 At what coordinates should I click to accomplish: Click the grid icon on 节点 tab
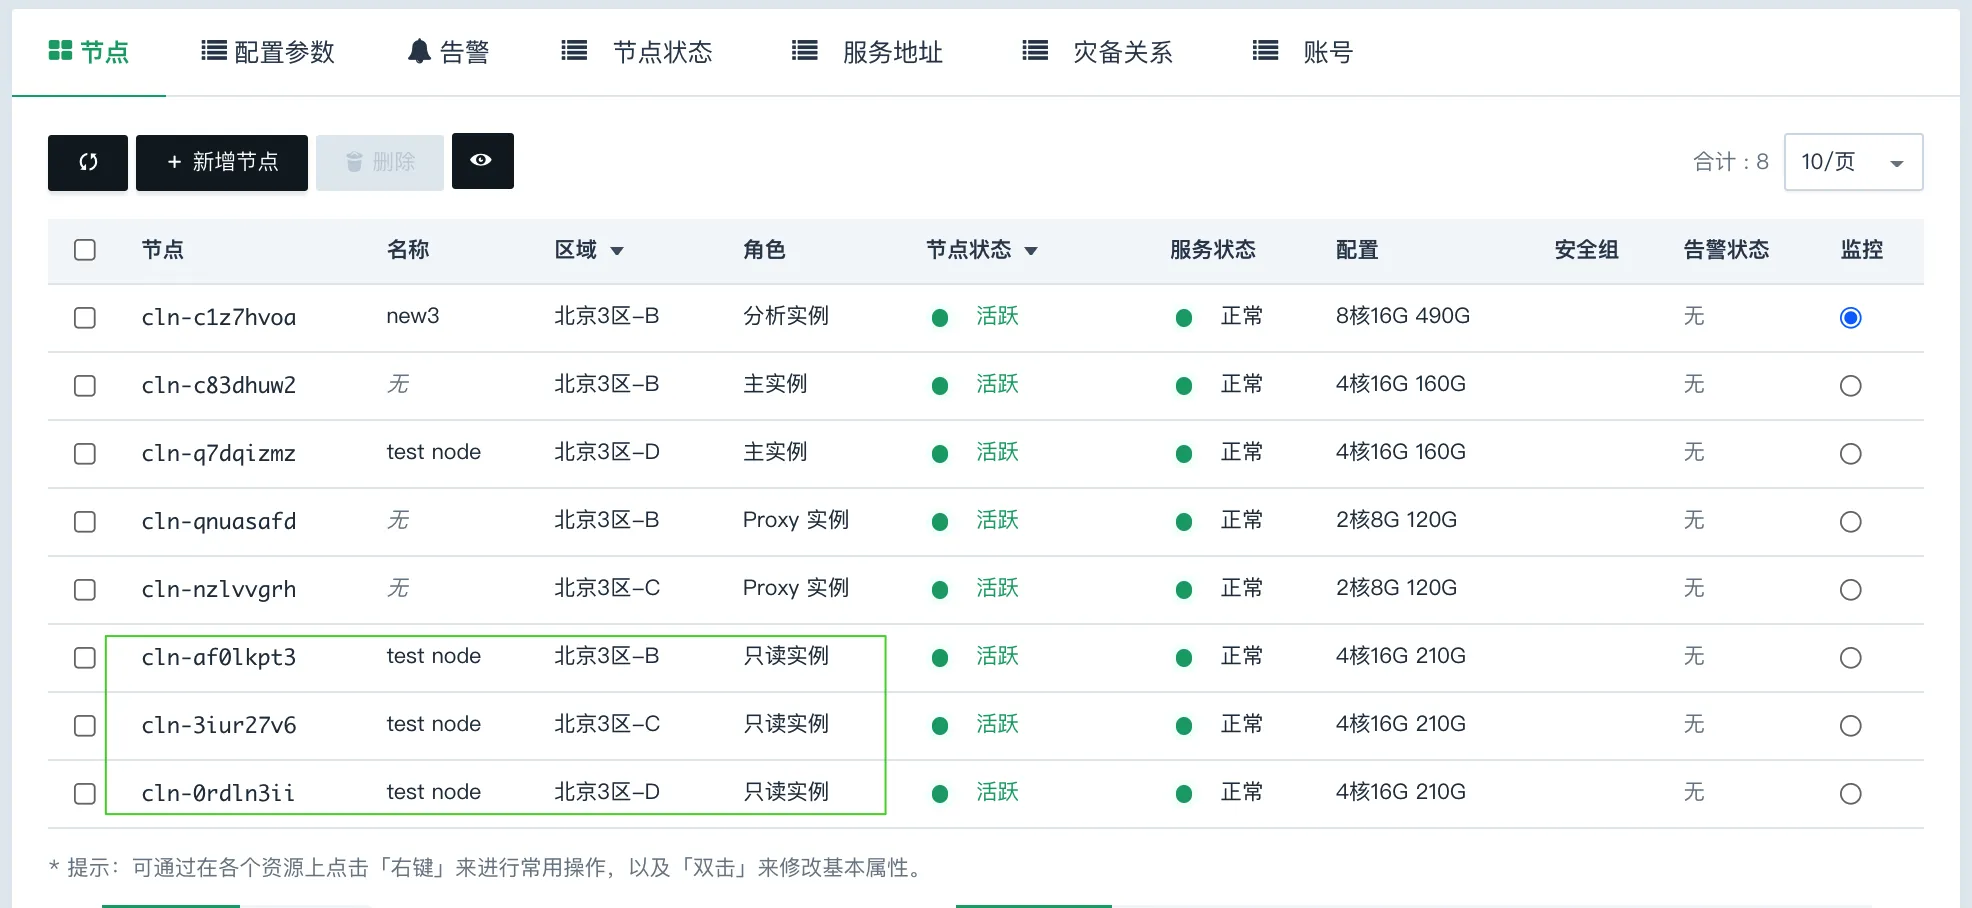tap(60, 51)
